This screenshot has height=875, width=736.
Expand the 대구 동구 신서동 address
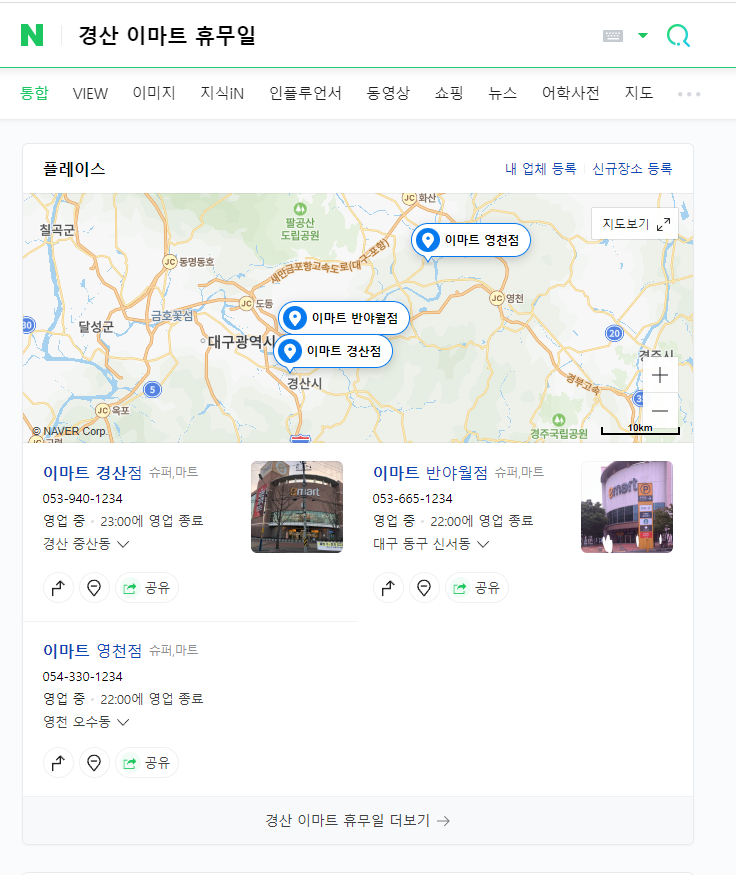point(431,544)
